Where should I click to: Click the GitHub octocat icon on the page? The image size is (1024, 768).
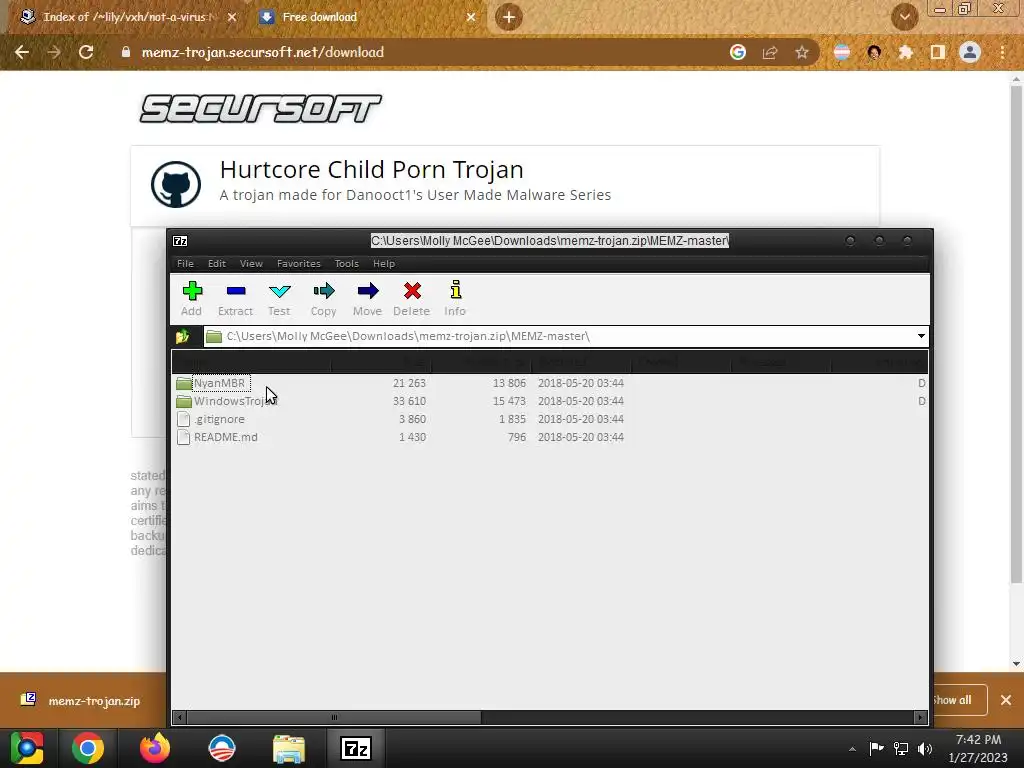tap(176, 184)
